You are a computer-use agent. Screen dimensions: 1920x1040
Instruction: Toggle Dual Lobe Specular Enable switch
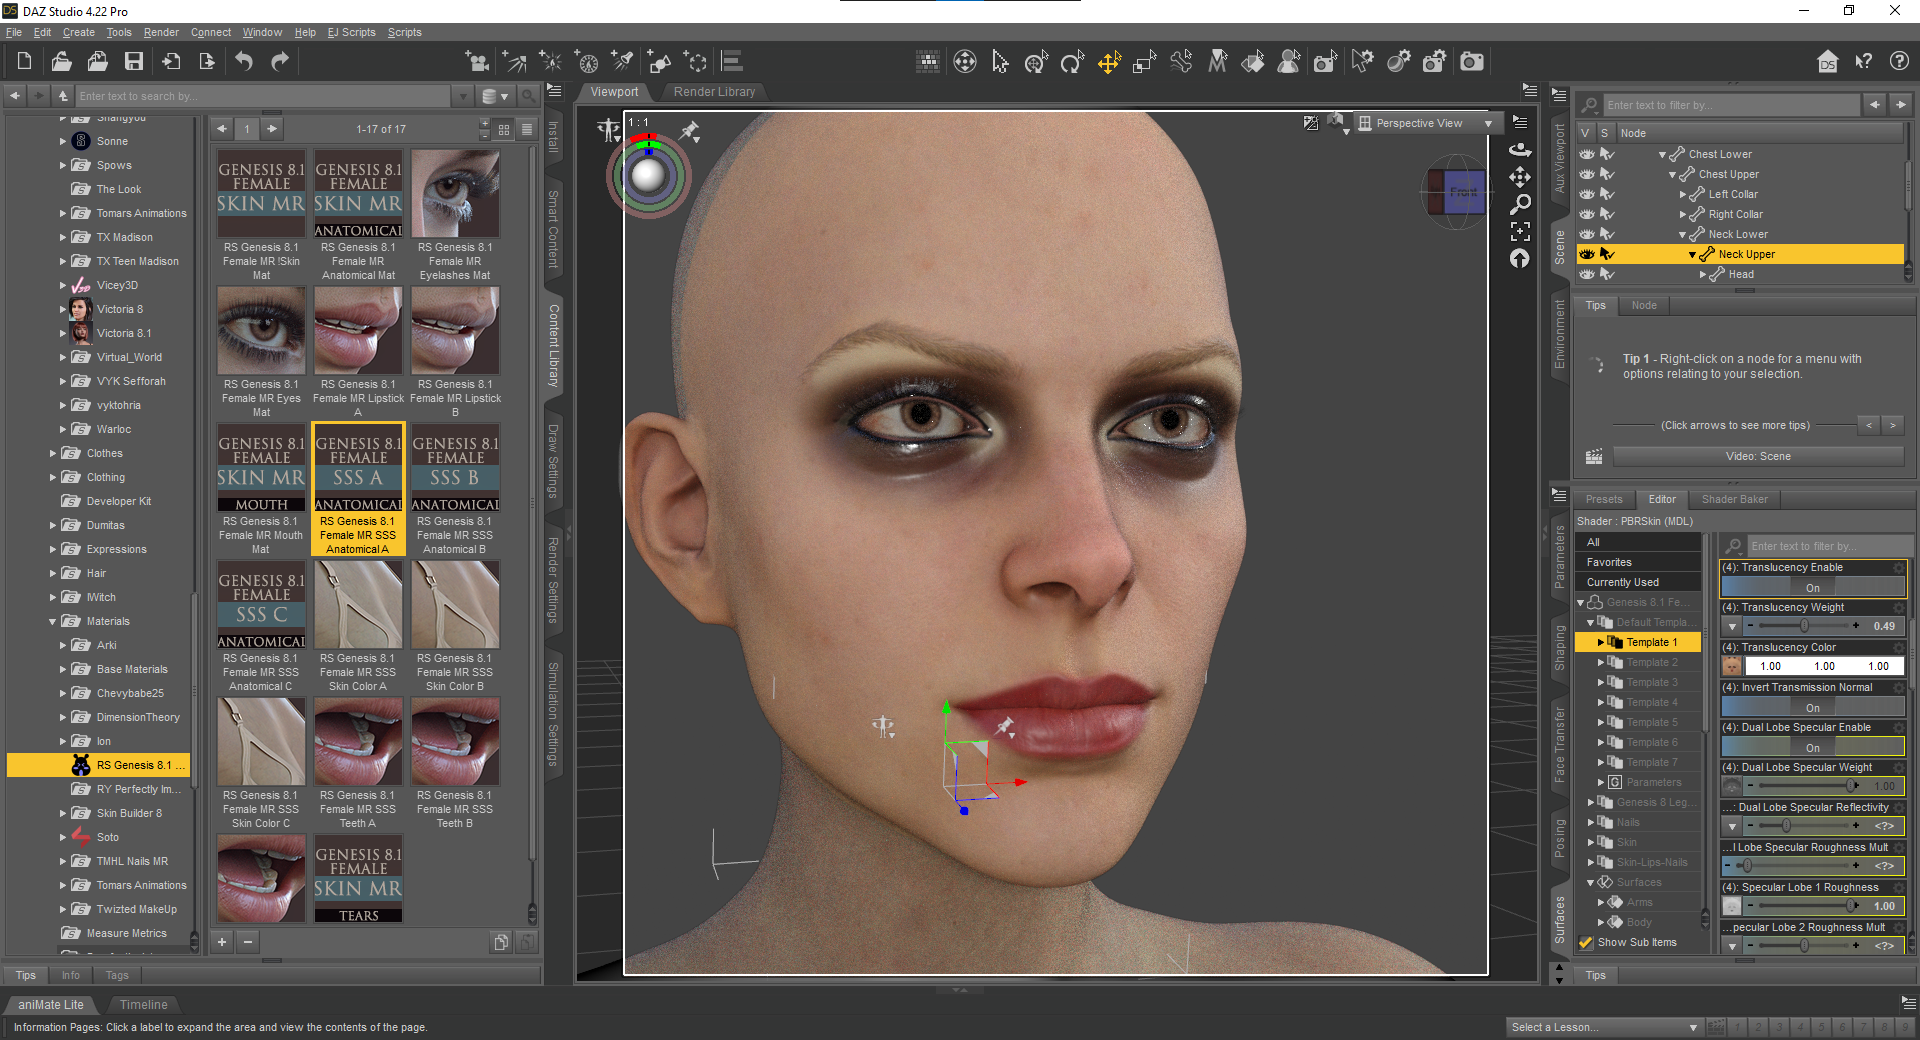1812,748
